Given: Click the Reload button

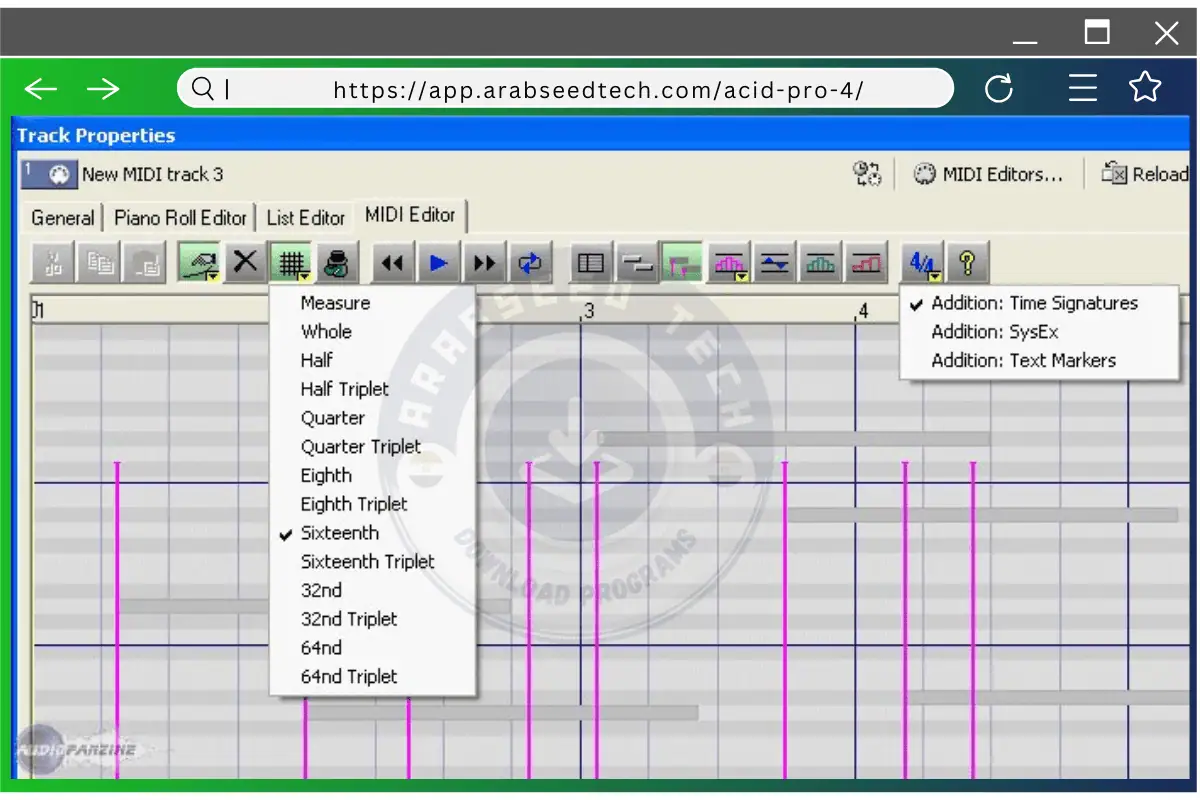Looking at the screenshot, I should click(1146, 174).
